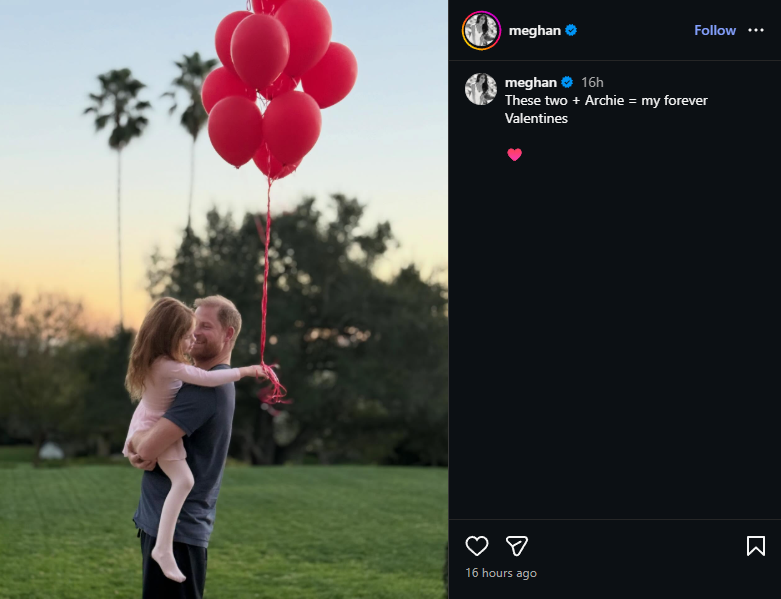Click the small avatar beside the caption
Viewport: 781px width, 599px height.
[x=481, y=89]
